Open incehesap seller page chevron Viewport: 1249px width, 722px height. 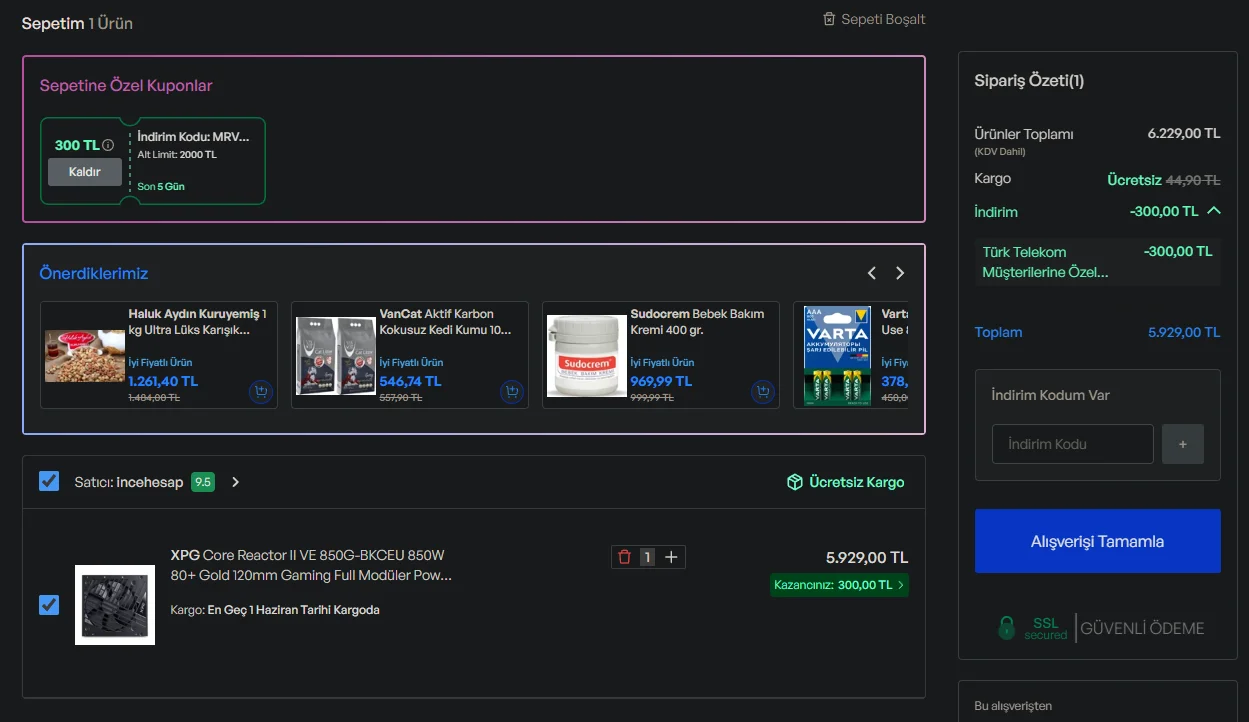coord(235,482)
